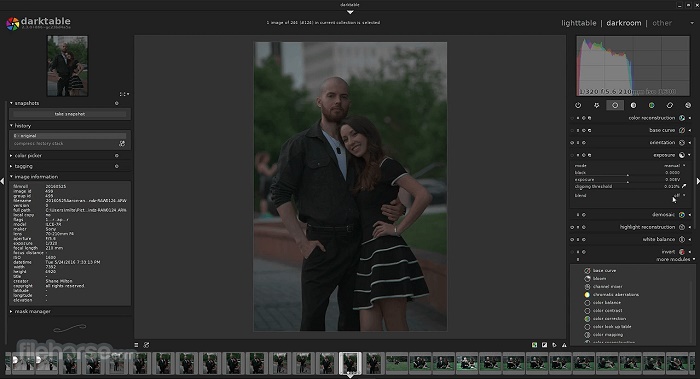Image resolution: width=700 pixels, height=379 pixels.
Task: Switch to the other view
Action: tap(662, 23)
